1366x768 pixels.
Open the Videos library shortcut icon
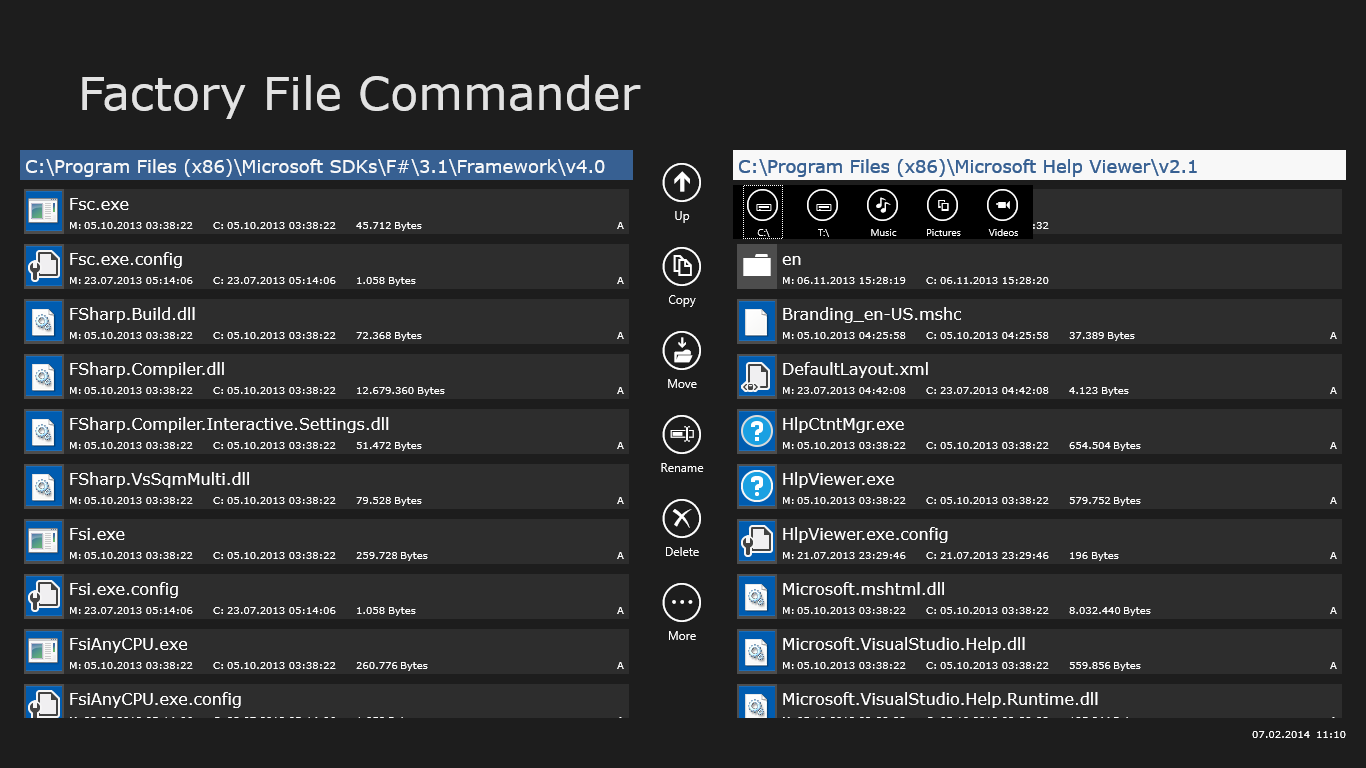point(1003,206)
